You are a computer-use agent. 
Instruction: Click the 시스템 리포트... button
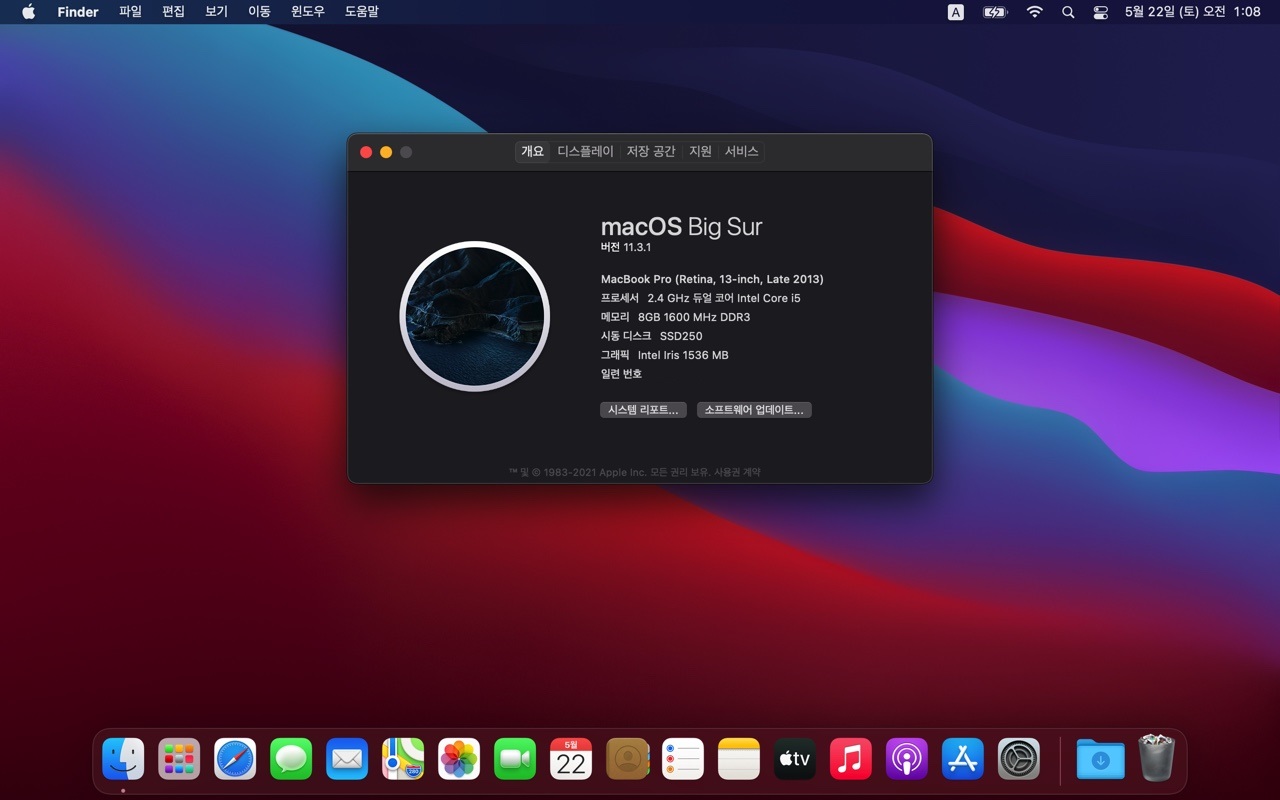coord(643,410)
